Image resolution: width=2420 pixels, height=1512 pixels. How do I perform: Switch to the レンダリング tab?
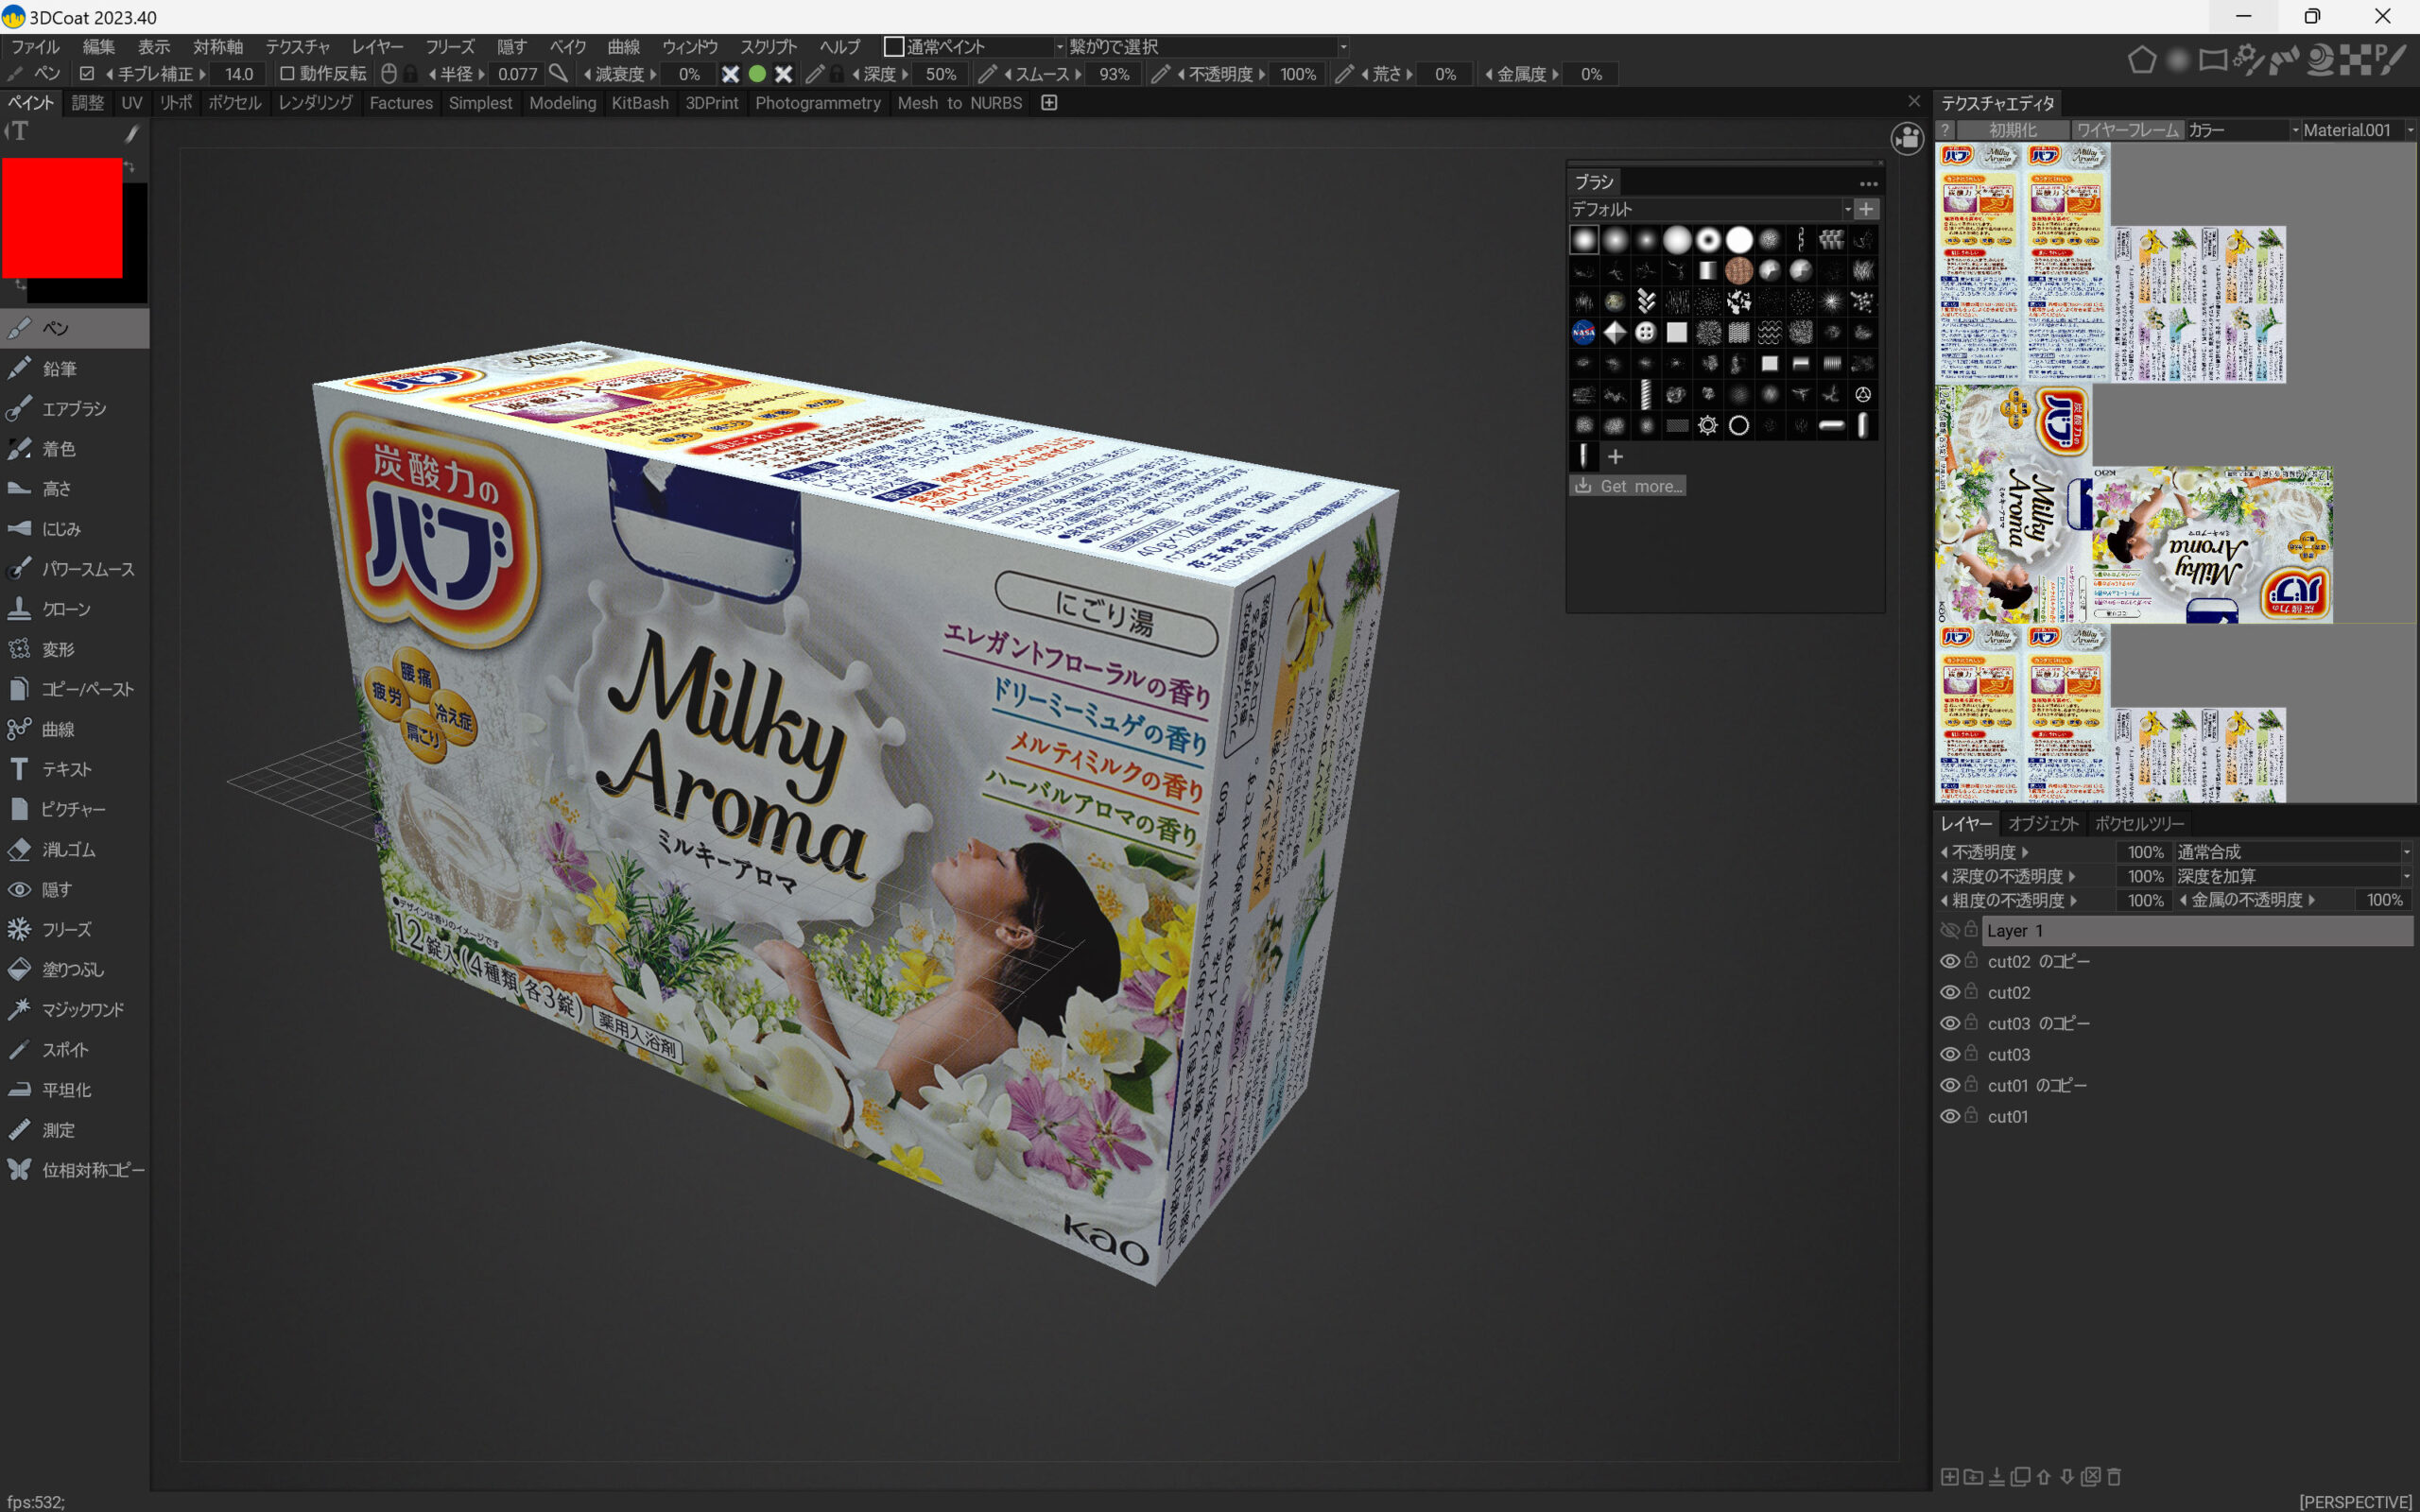[315, 103]
